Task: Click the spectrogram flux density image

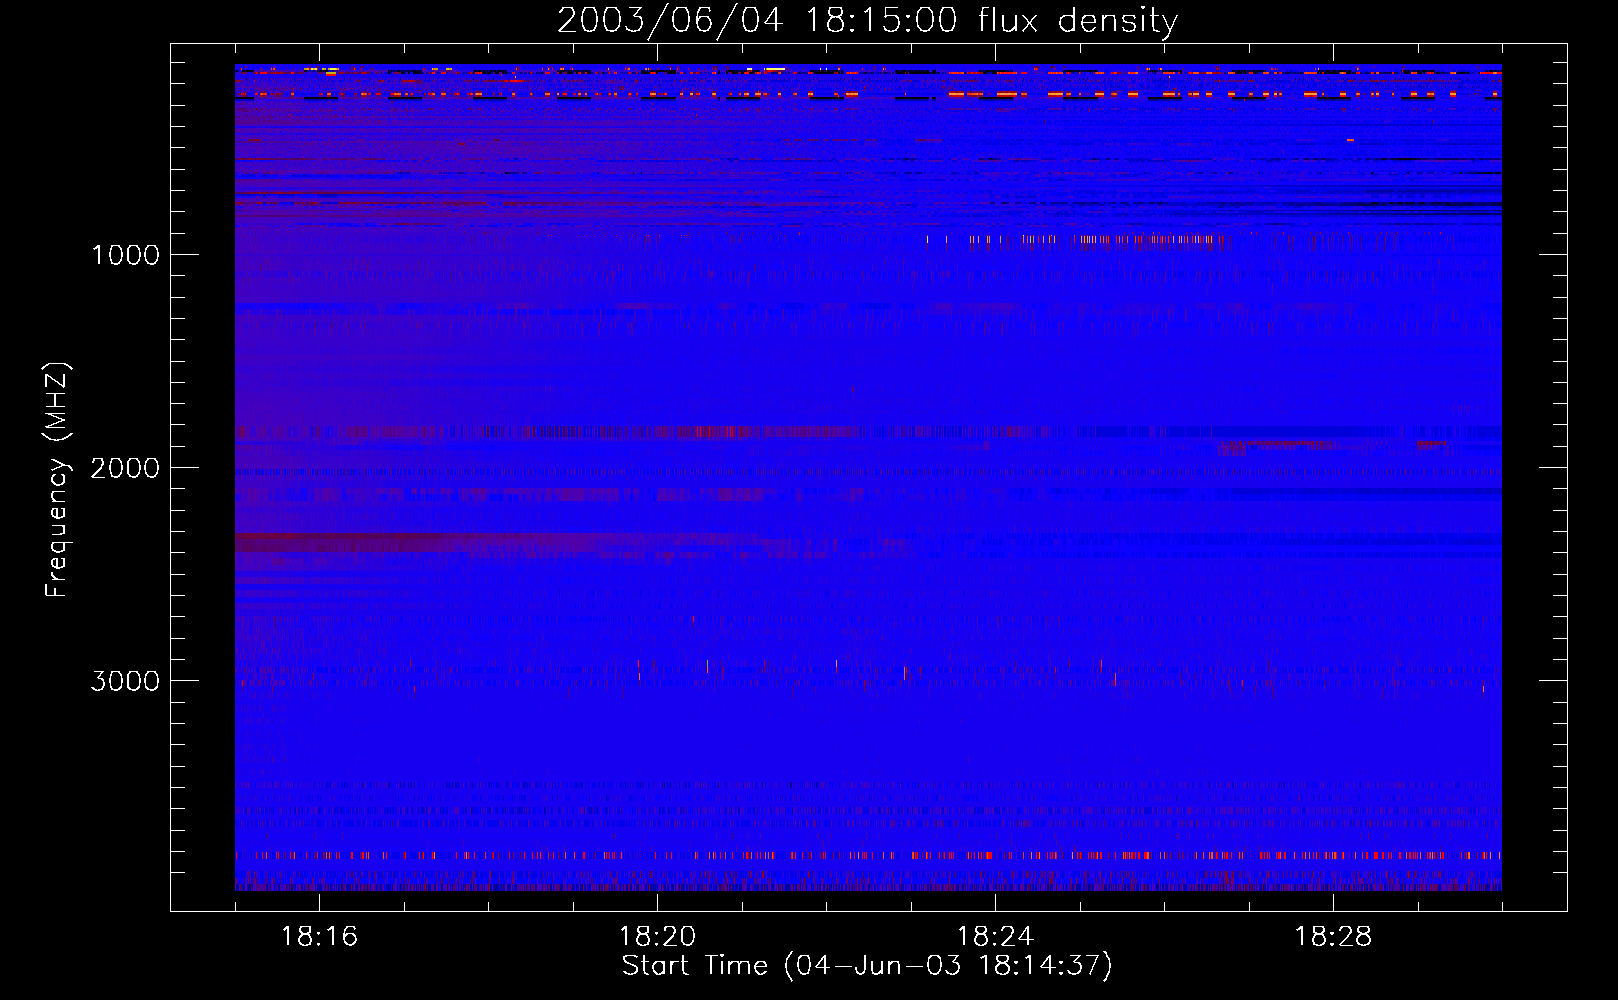Action: coord(868,478)
